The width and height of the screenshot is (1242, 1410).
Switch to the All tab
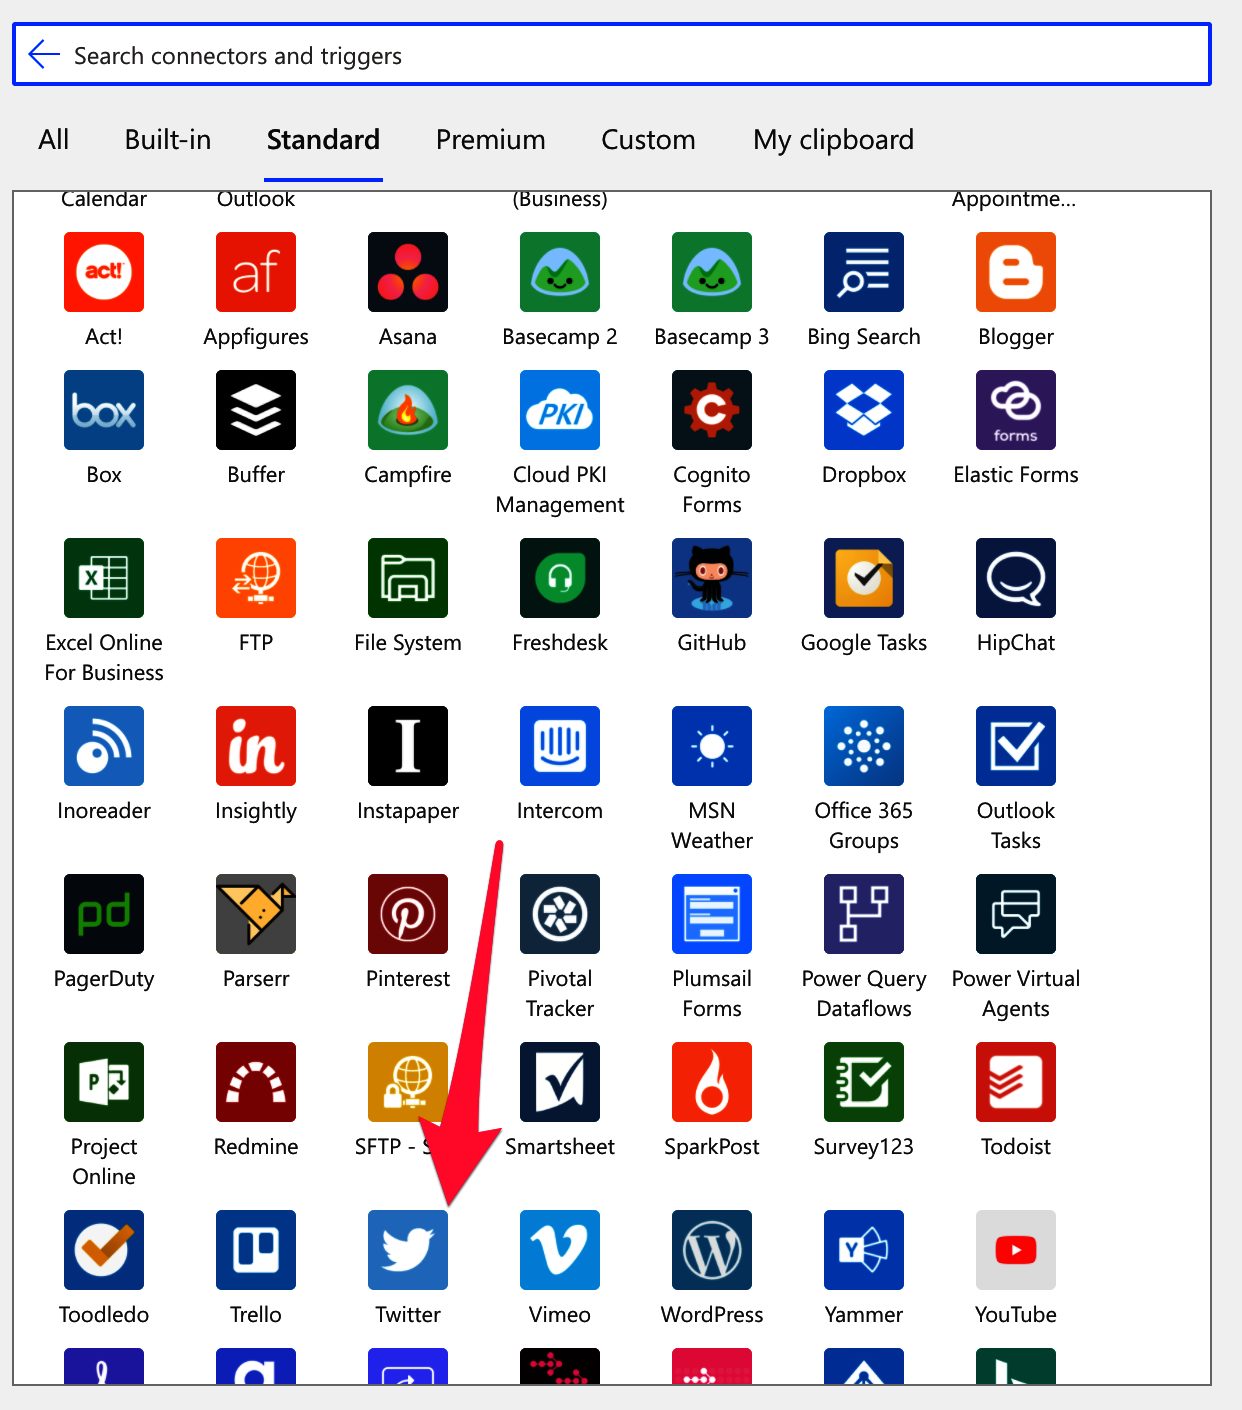(54, 139)
